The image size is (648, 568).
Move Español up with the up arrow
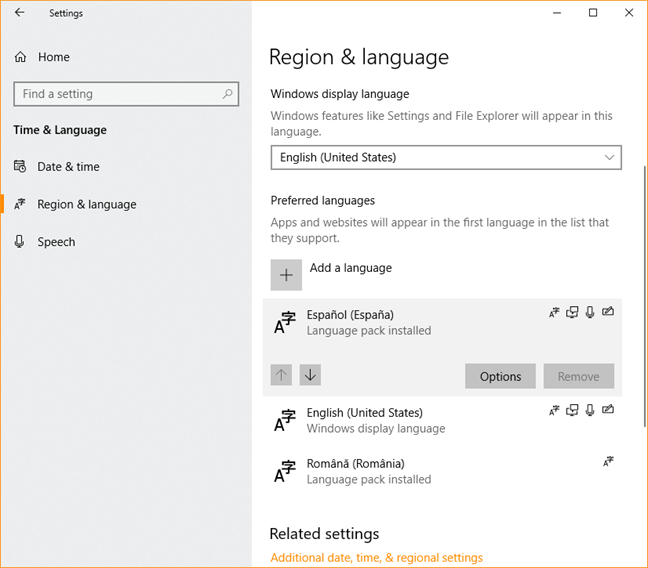[x=281, y=375]
